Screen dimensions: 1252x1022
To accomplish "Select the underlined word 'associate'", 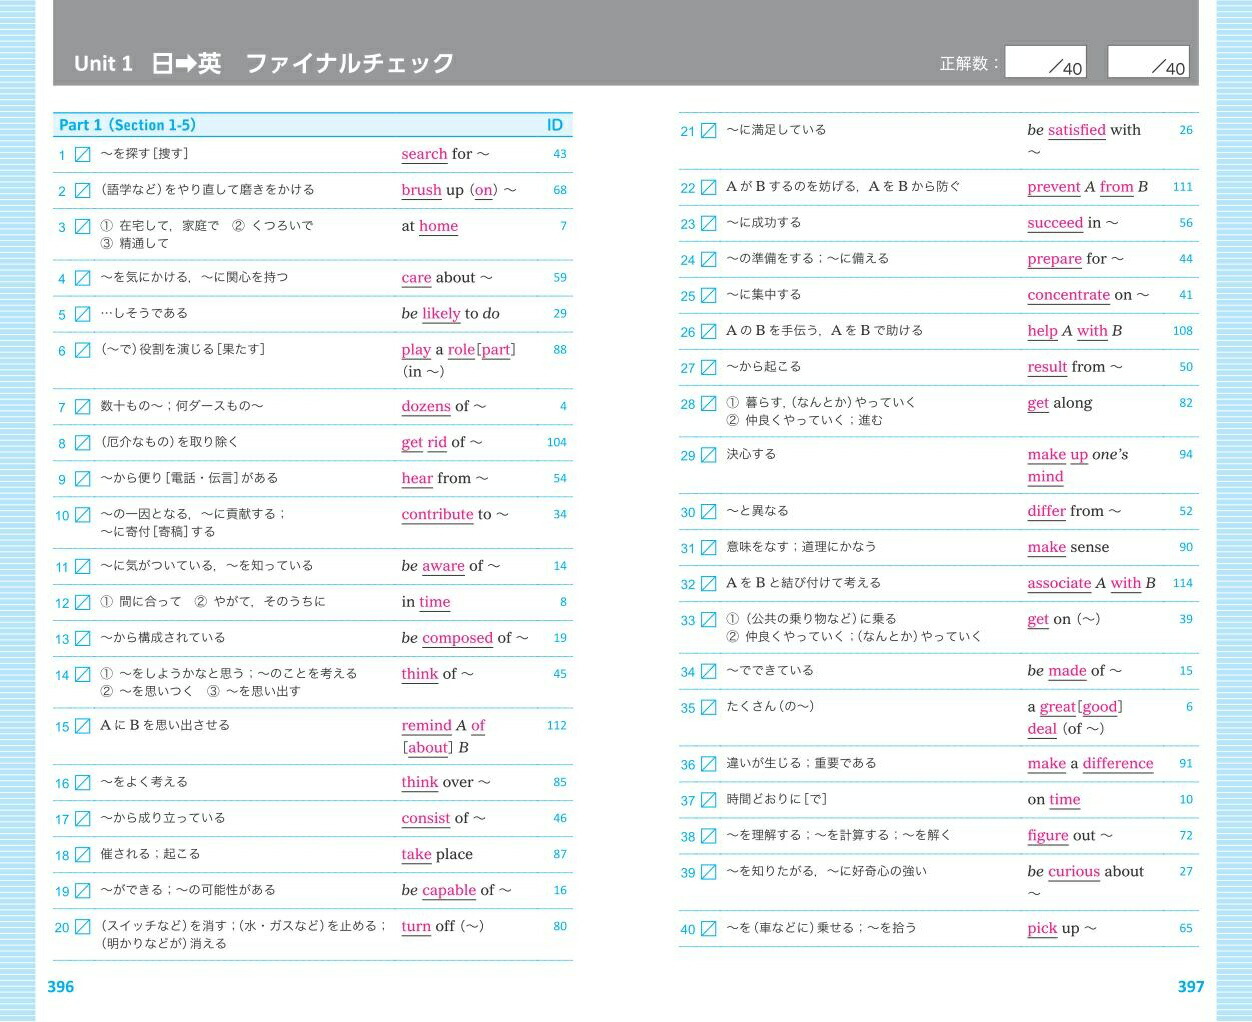I will [1059, 583].
